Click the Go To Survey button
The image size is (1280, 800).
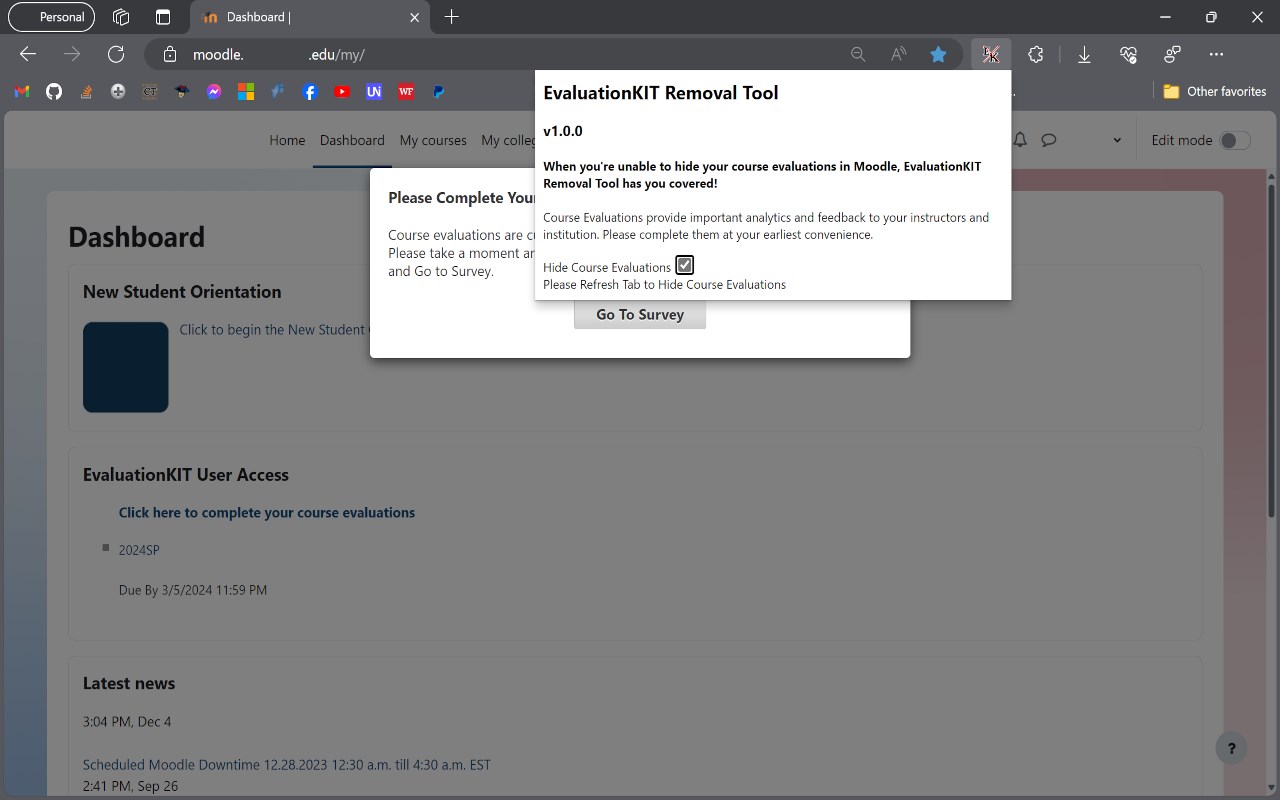pyautogui.click(x=640, y=314)
